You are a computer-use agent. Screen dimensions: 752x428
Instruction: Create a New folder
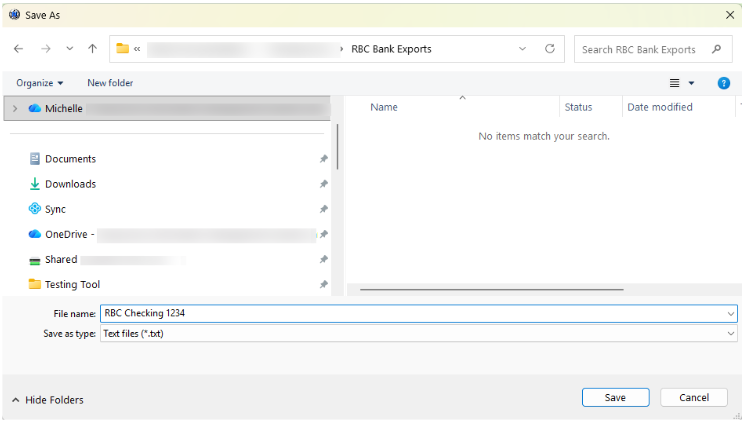pos(110,83)
